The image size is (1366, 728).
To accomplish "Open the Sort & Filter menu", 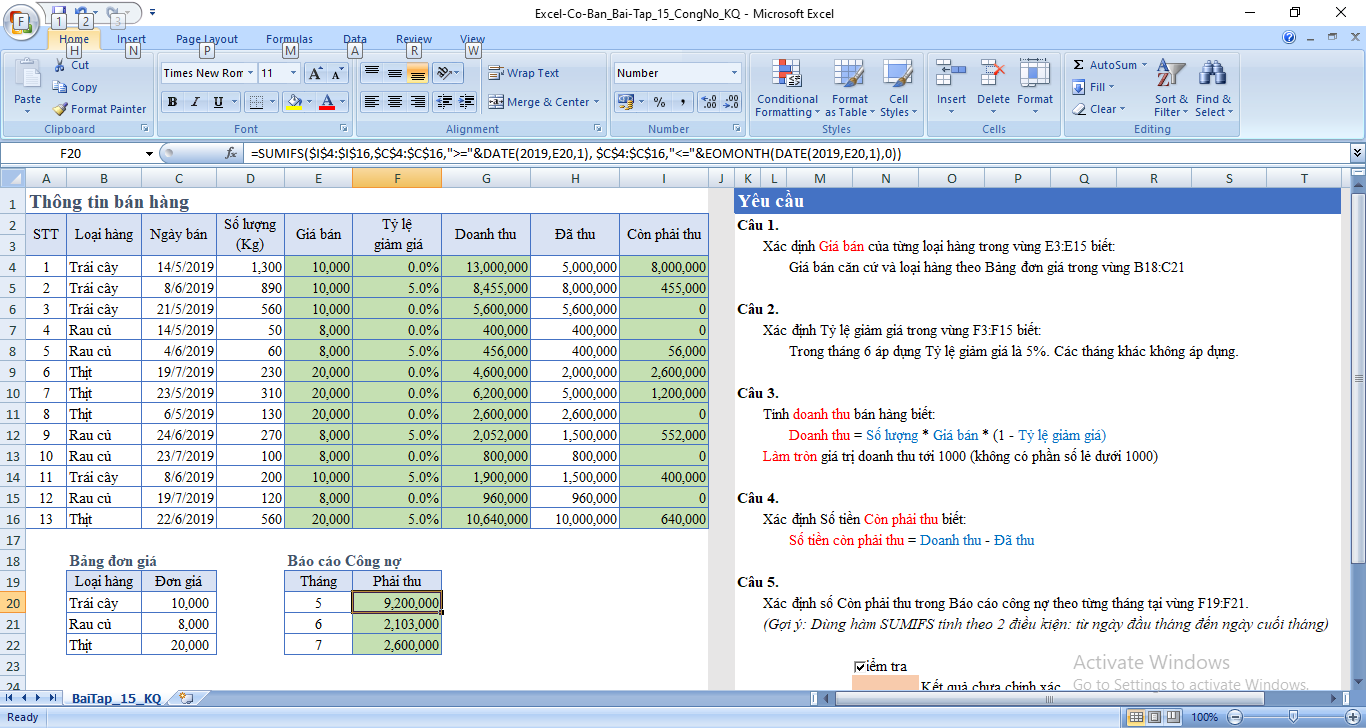I will coord(1170,88).
